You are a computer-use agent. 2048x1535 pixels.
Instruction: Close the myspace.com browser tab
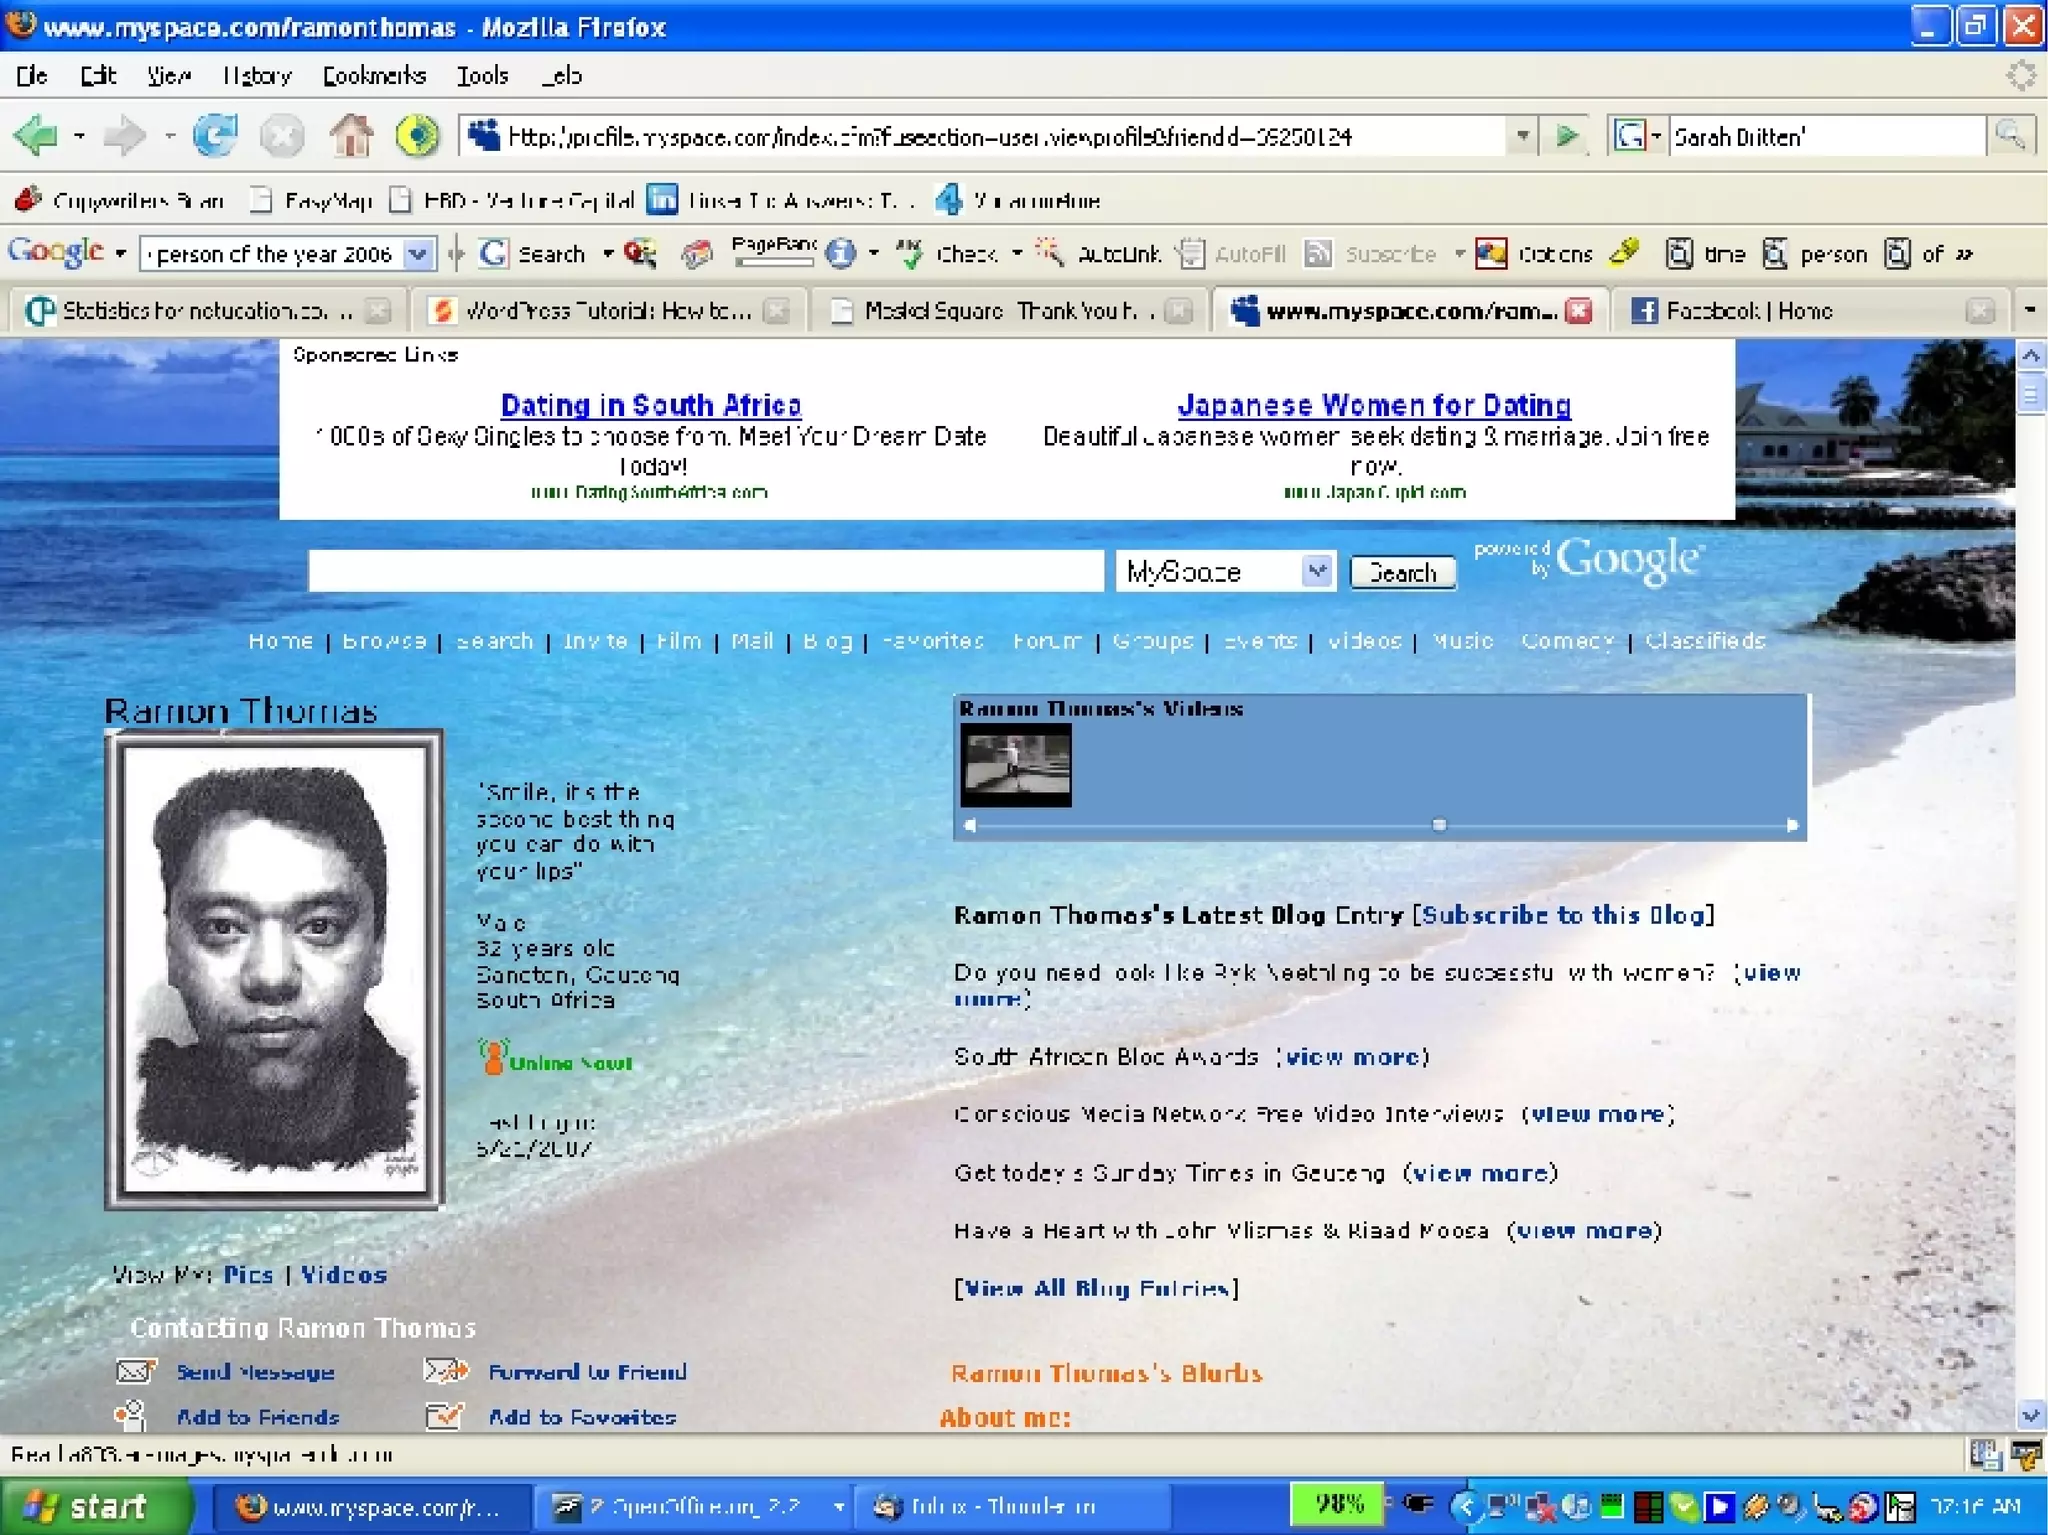pos(1578,311)
